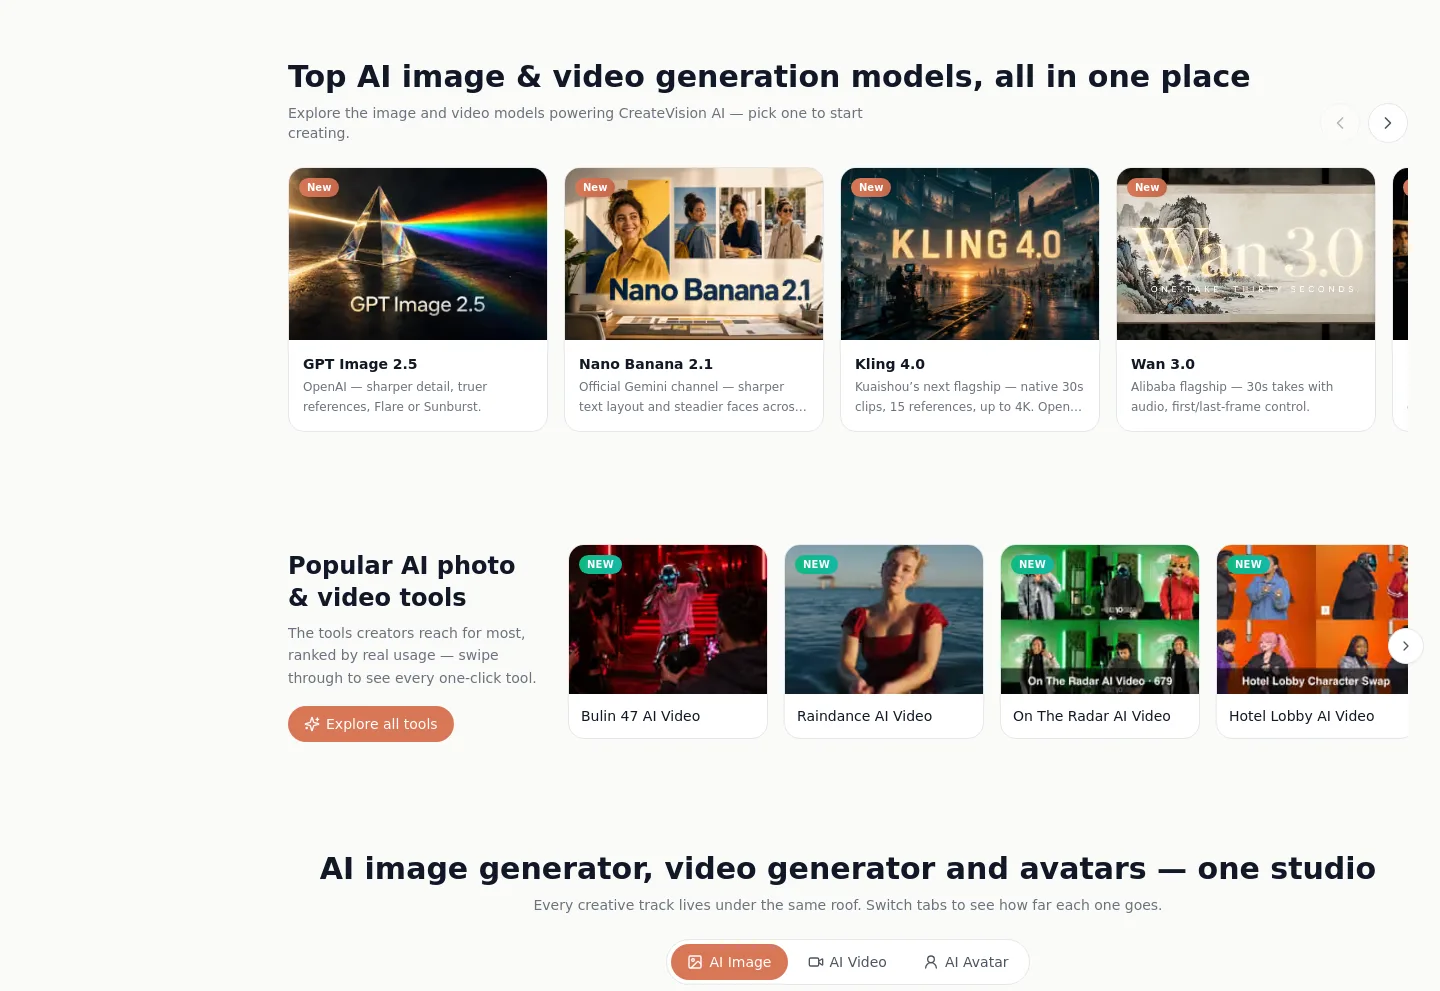Click the Kling 4.0 card title
The width and height of the screenshot is (1440, 991).
(x=890, y=364)
